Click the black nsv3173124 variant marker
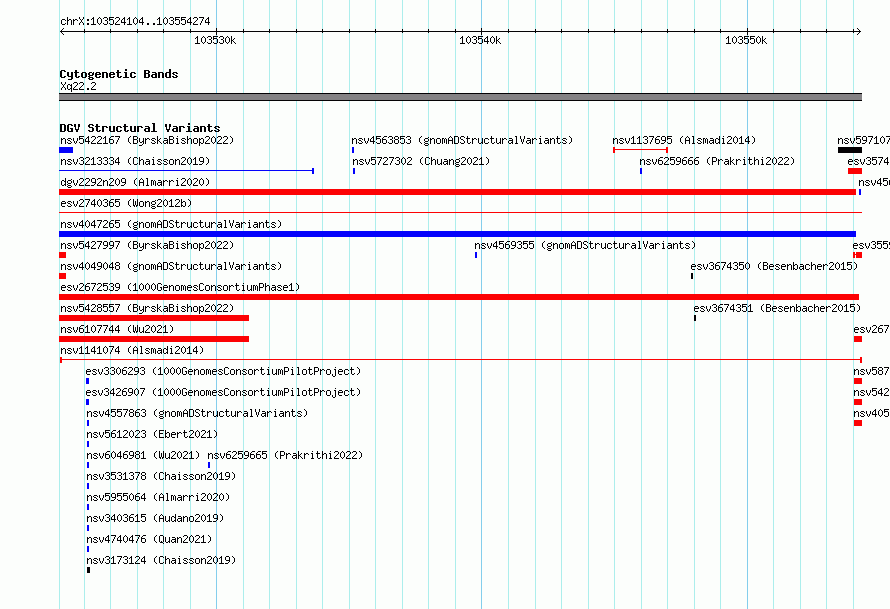The width and height of the screenshot is (890, 609). pos(89,570)
